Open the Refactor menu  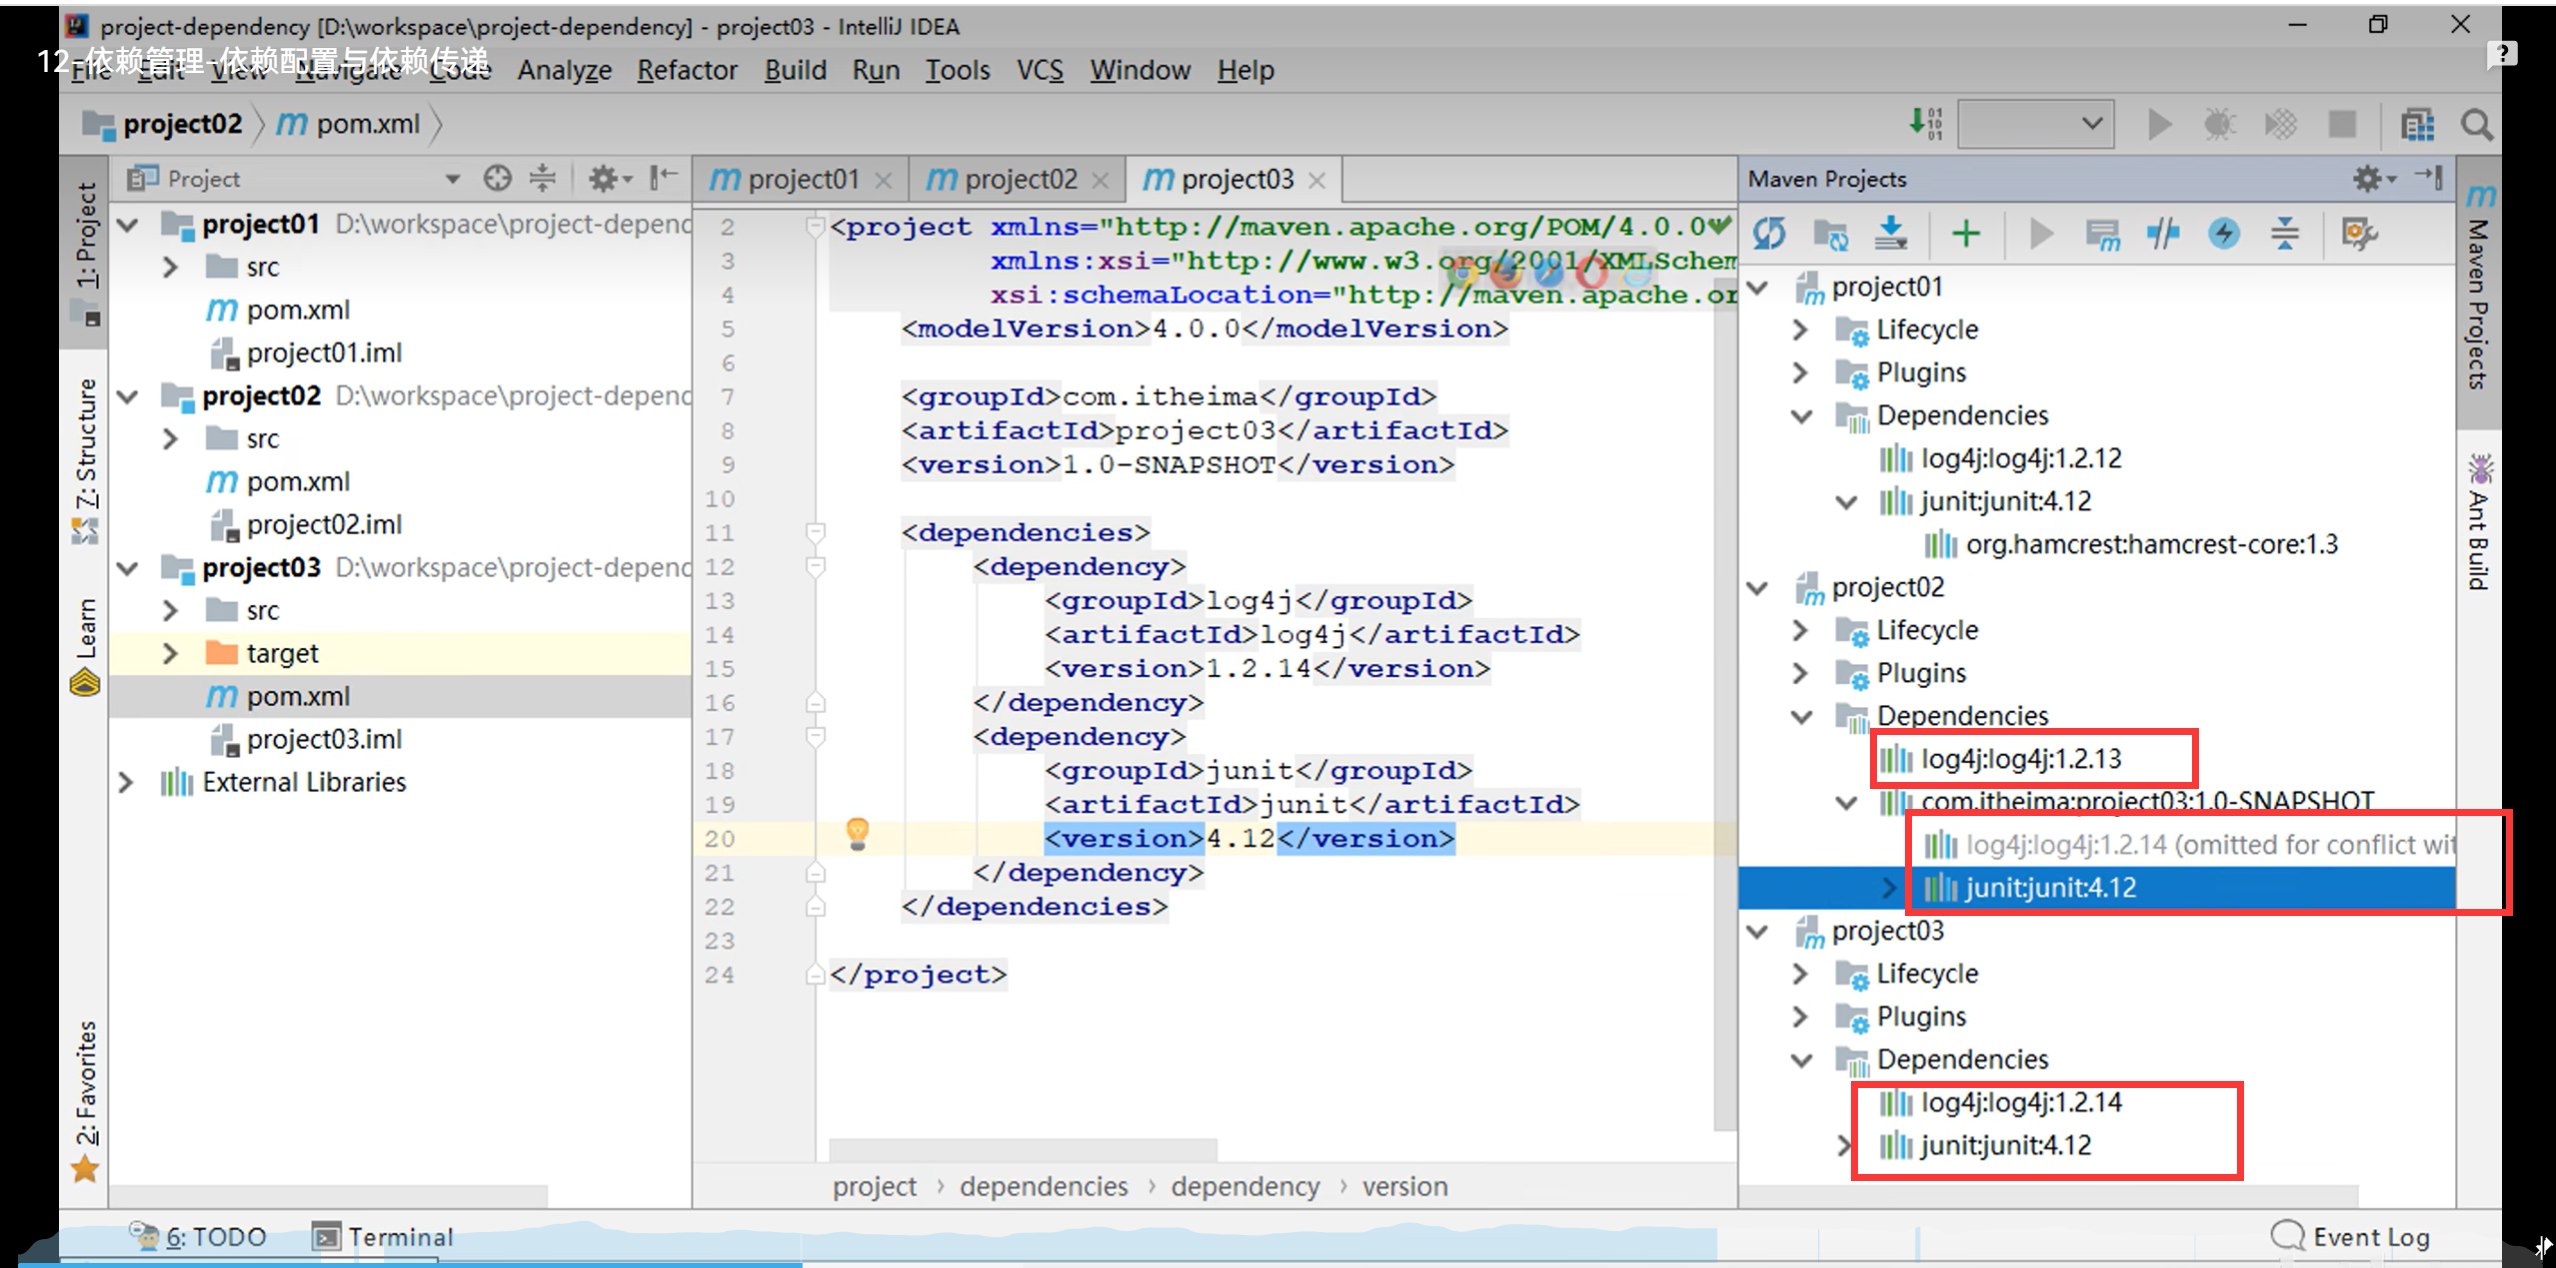[686, 70]
